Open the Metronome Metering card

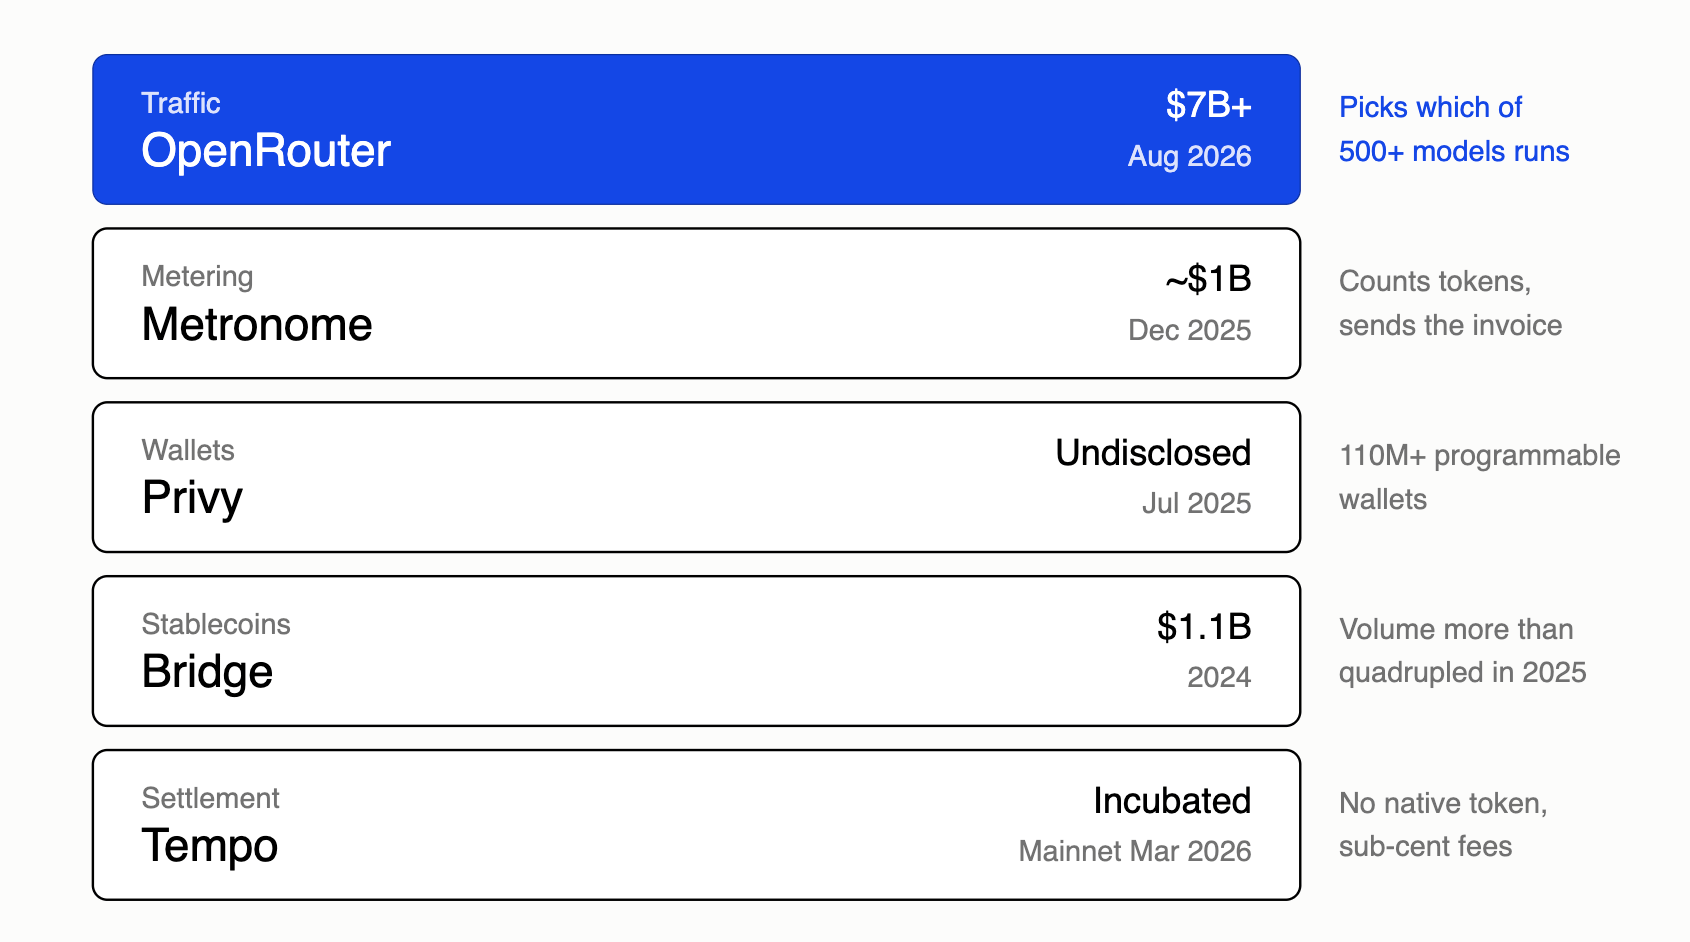696,303
